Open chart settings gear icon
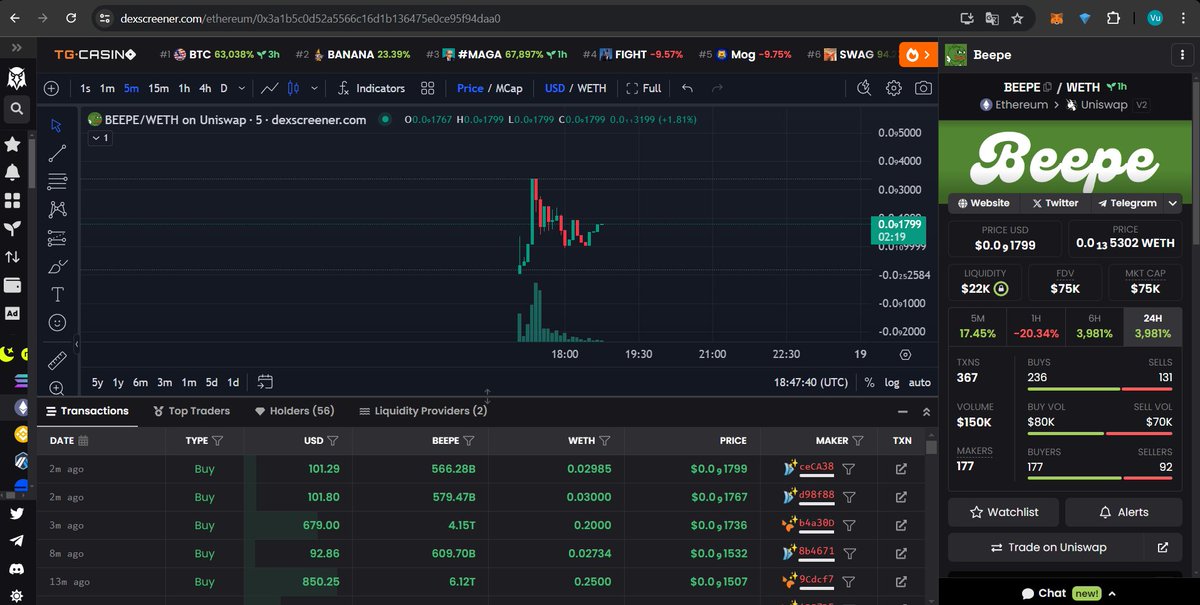 tap(894, 88)
